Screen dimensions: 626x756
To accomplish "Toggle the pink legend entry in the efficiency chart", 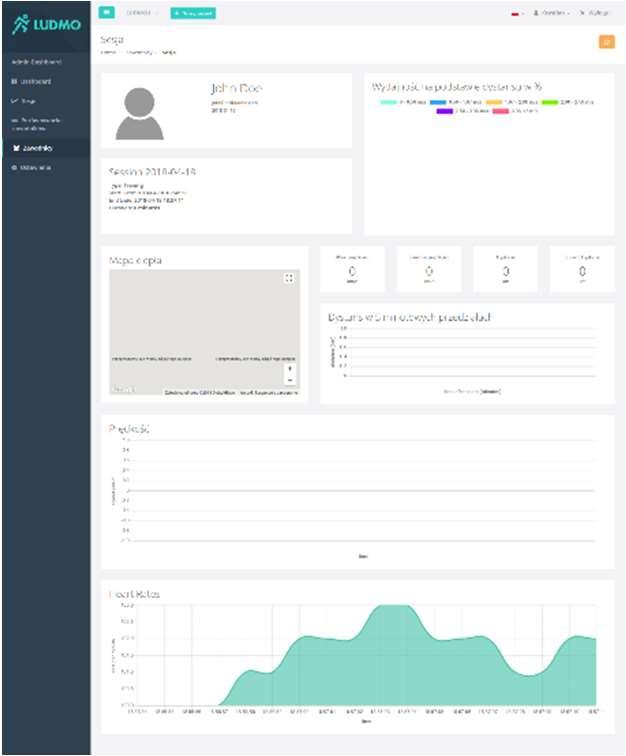I will 515,111.
